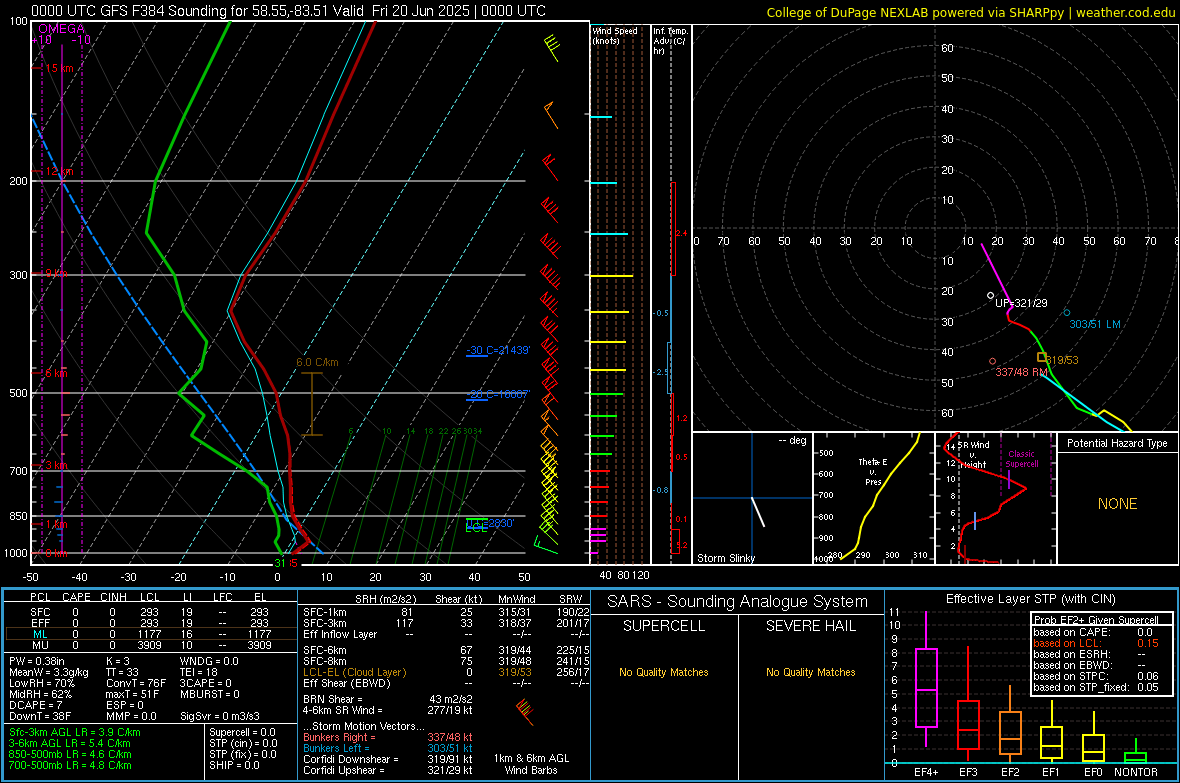
Task: Click the green LCL label on the skew-T
Action: coord(477,528)
